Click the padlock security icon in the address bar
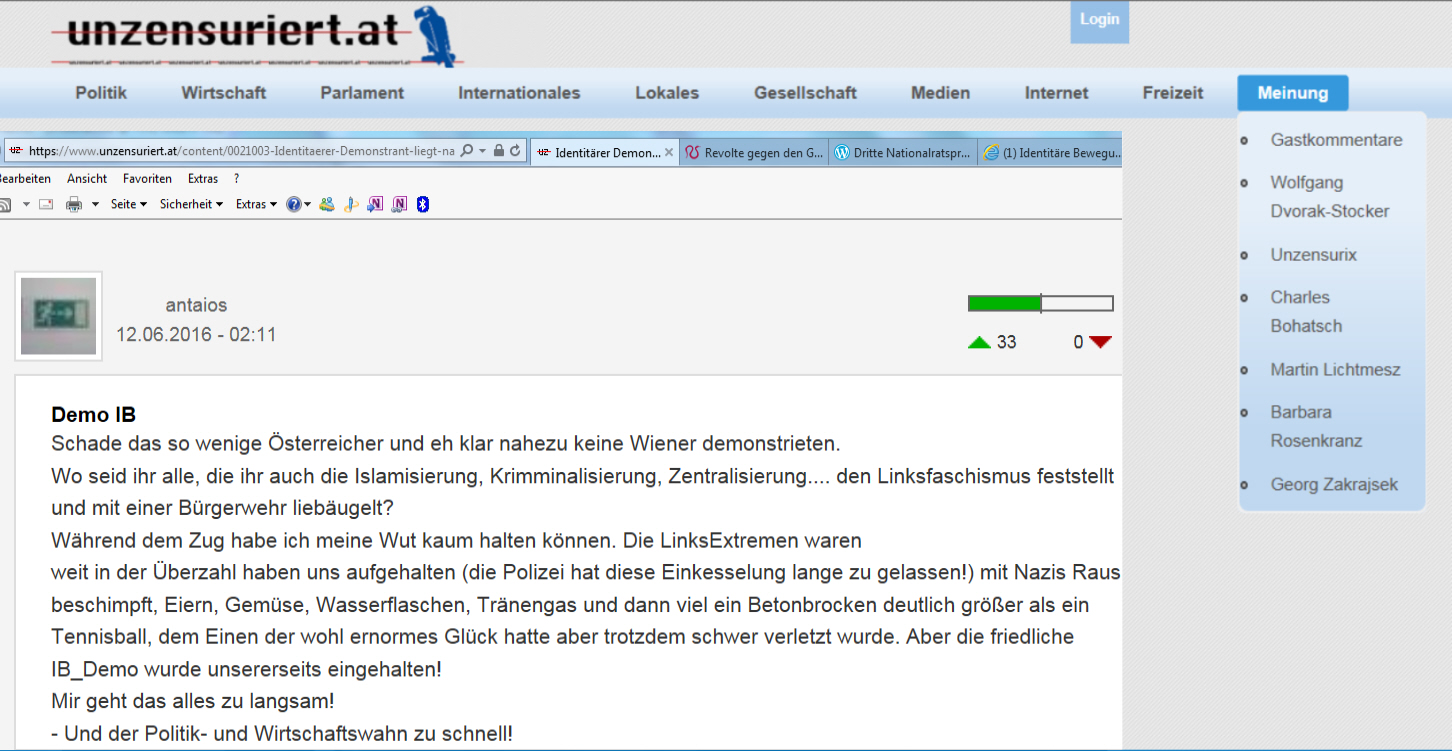This screenshot has height=751, width=1452. (x=499, y=151)
